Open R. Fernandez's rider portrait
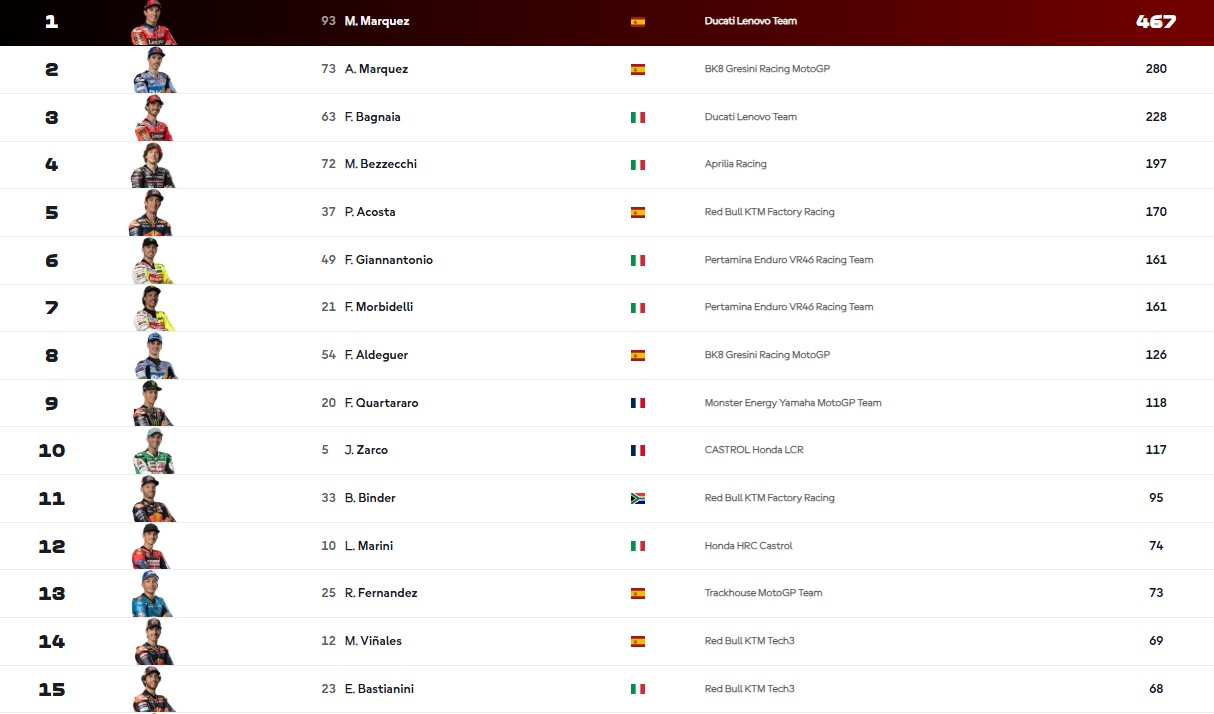This screenshot has height=714, width=1214. pyautogui.click(x=153, y=594)
